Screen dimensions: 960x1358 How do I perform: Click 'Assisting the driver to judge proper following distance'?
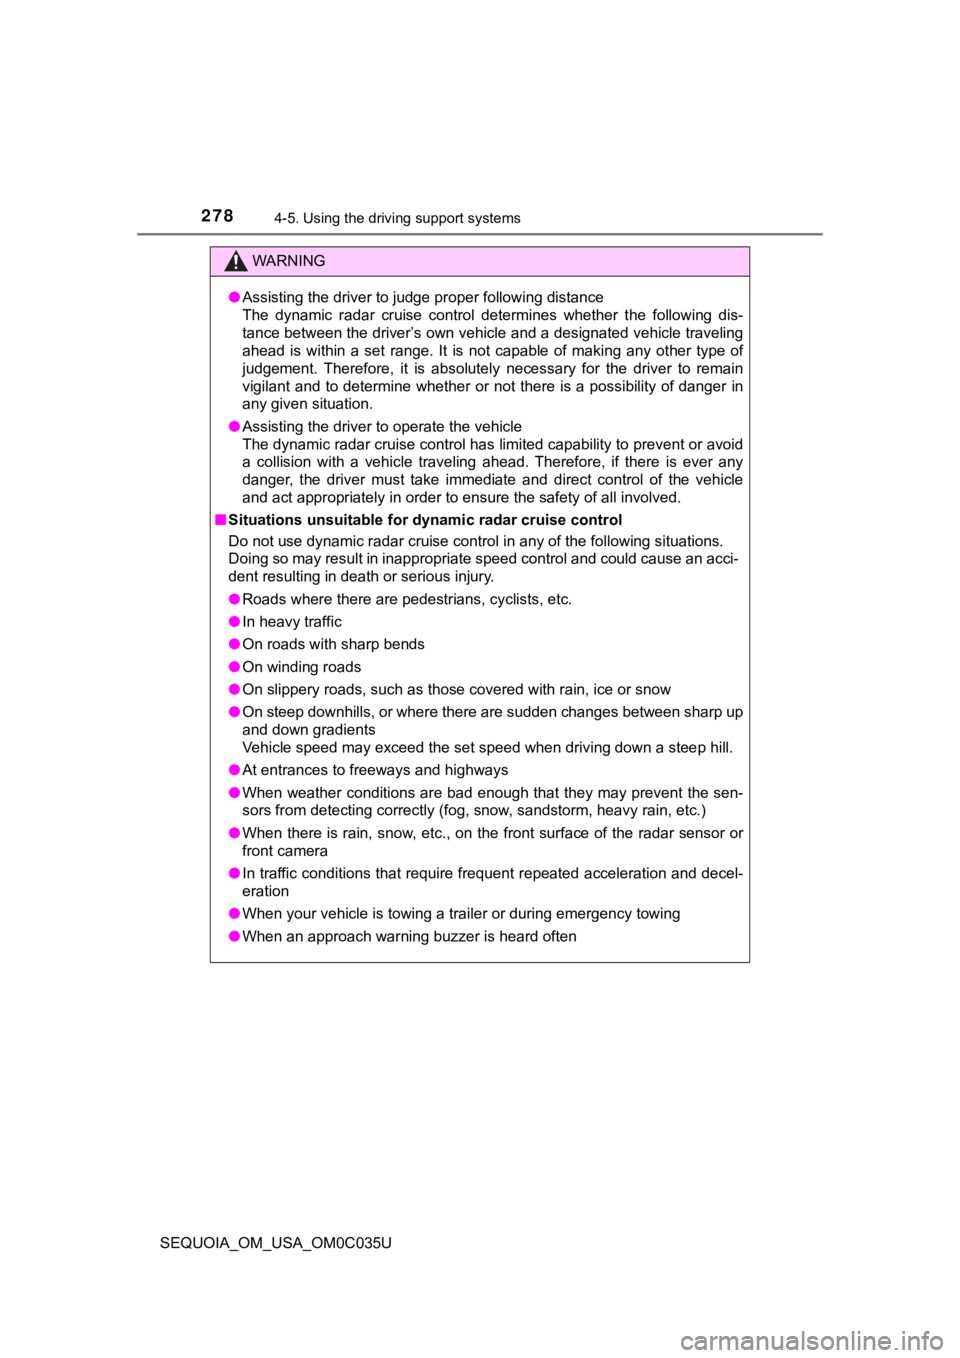click(423, 297)
